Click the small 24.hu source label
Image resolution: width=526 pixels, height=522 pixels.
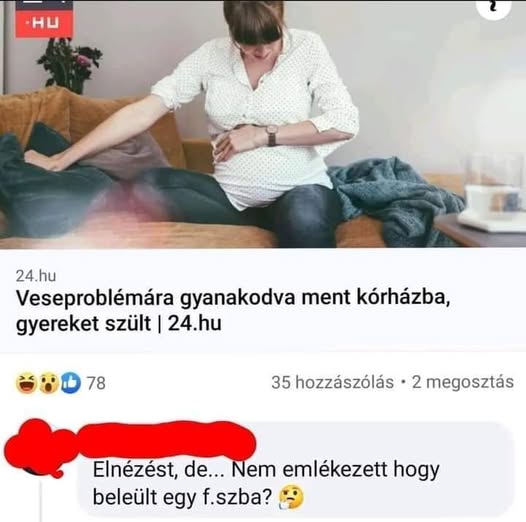[x=36, y=276]
